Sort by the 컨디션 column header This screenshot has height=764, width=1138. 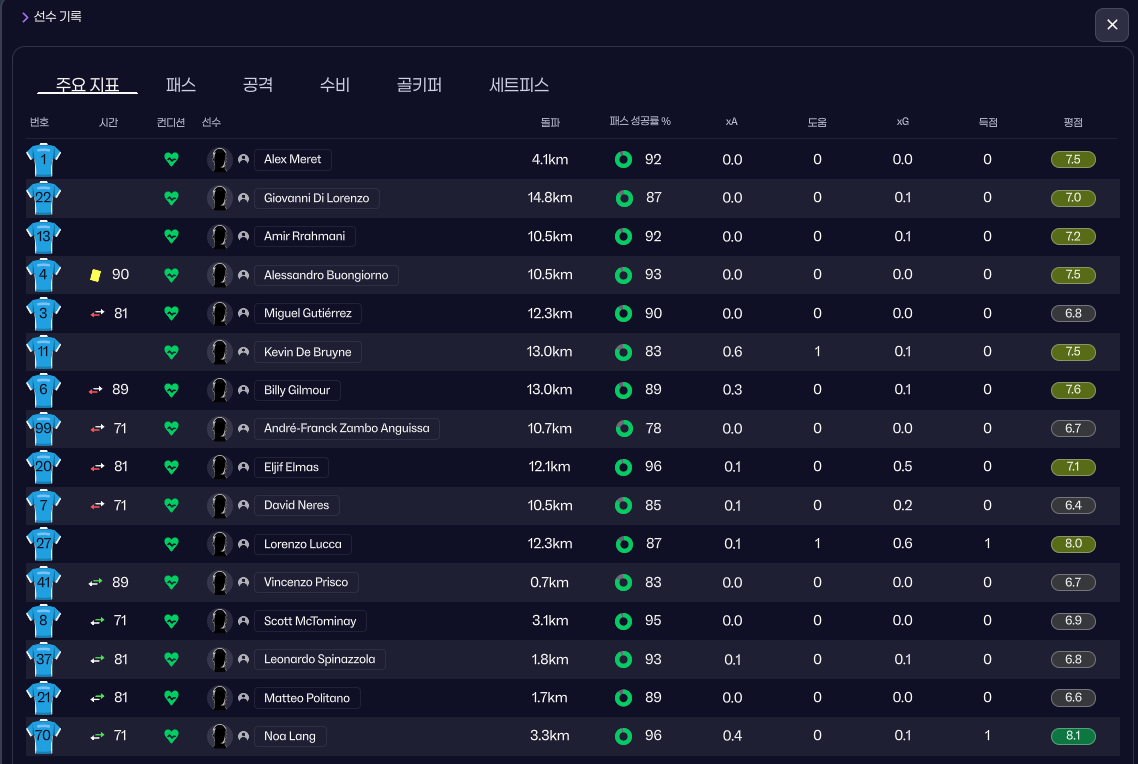click(171, 123)
